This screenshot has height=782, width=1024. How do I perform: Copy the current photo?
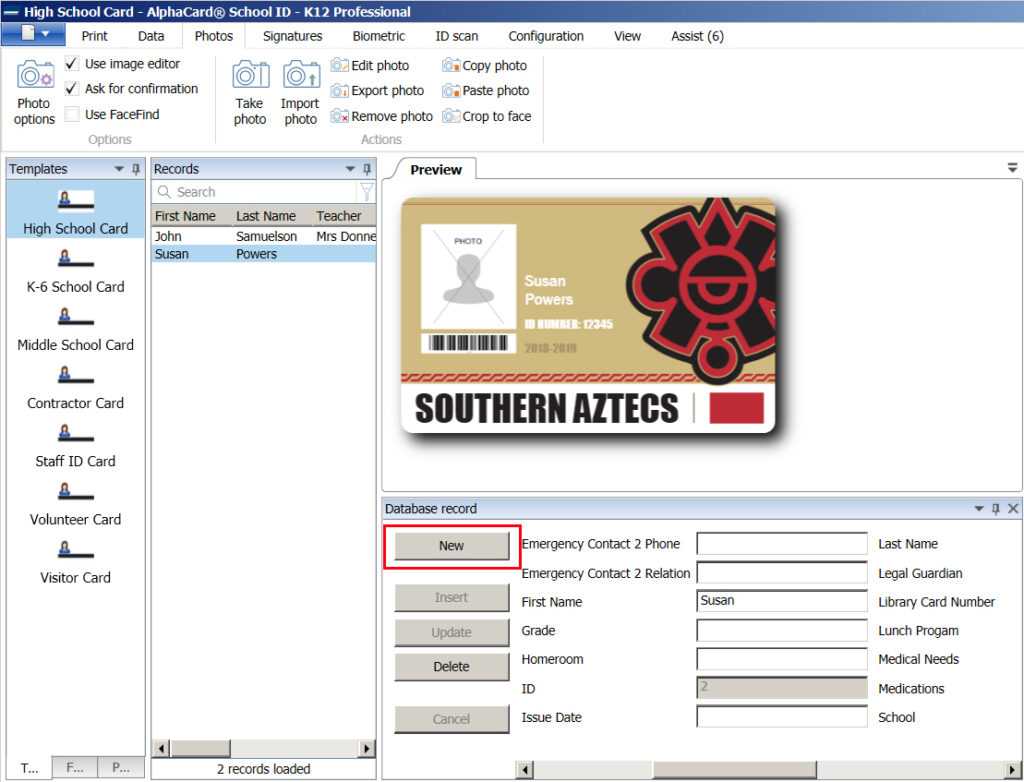pos(486,65)
